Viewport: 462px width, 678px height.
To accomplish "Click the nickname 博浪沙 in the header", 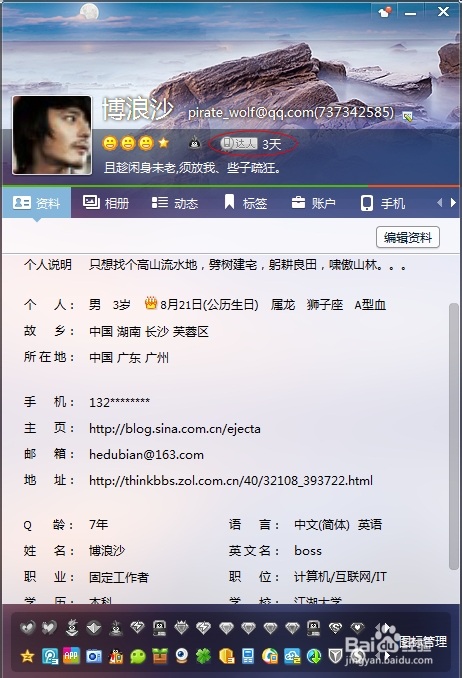I will point(138,109).
